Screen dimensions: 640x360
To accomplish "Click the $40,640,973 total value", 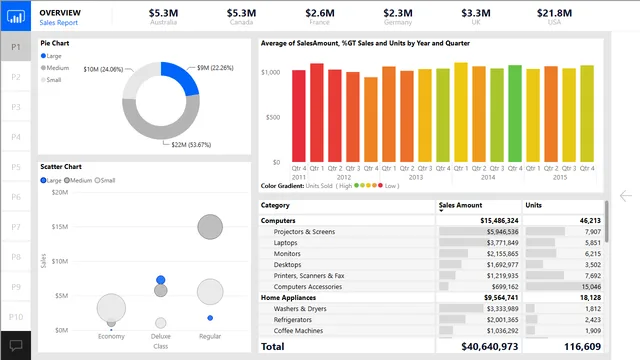I will point(489,347).
